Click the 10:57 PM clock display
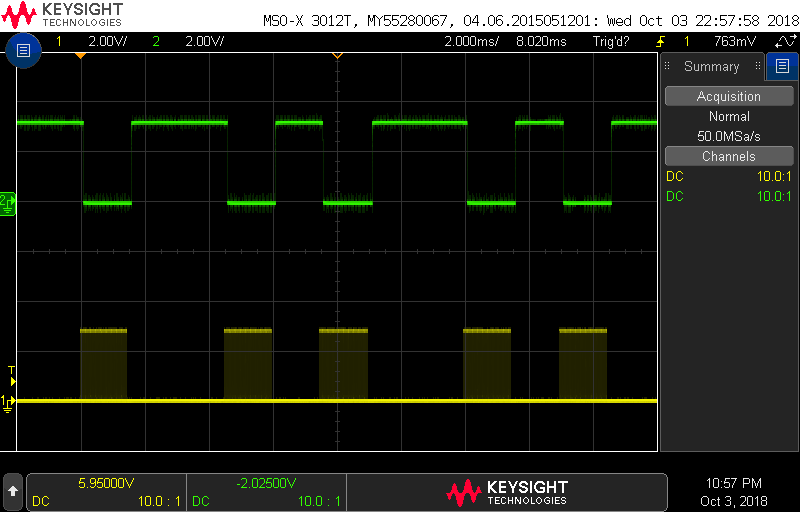Image resolution: width=800 pixels, height=512 pixels. pyautogui.click(x=733, y=483)
